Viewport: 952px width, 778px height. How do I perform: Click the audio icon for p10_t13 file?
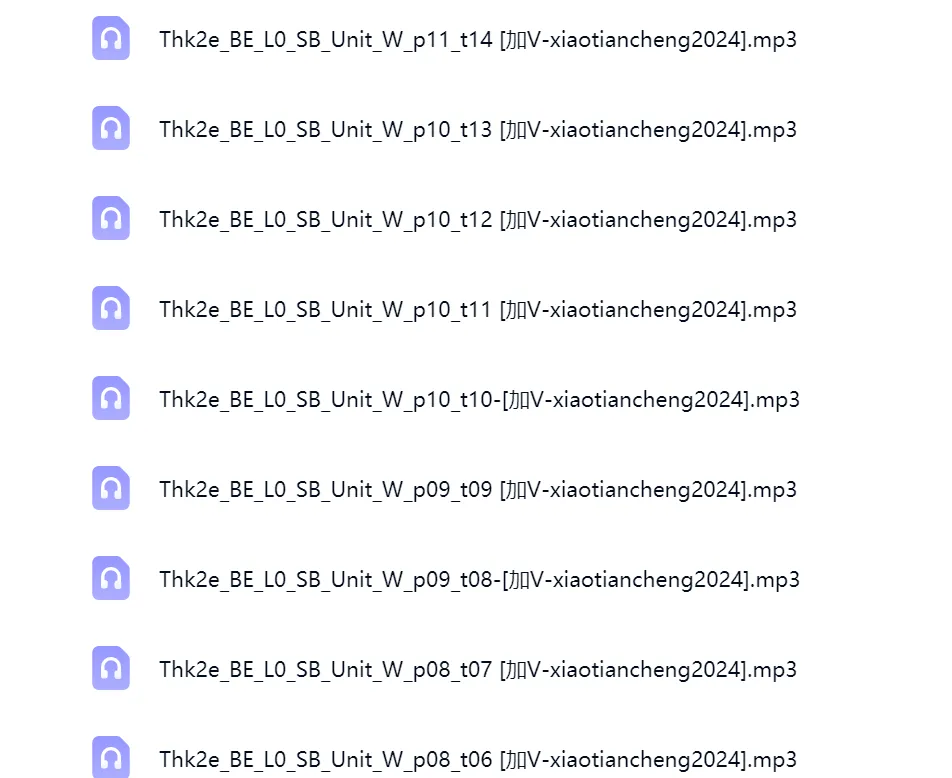point(110,128)
